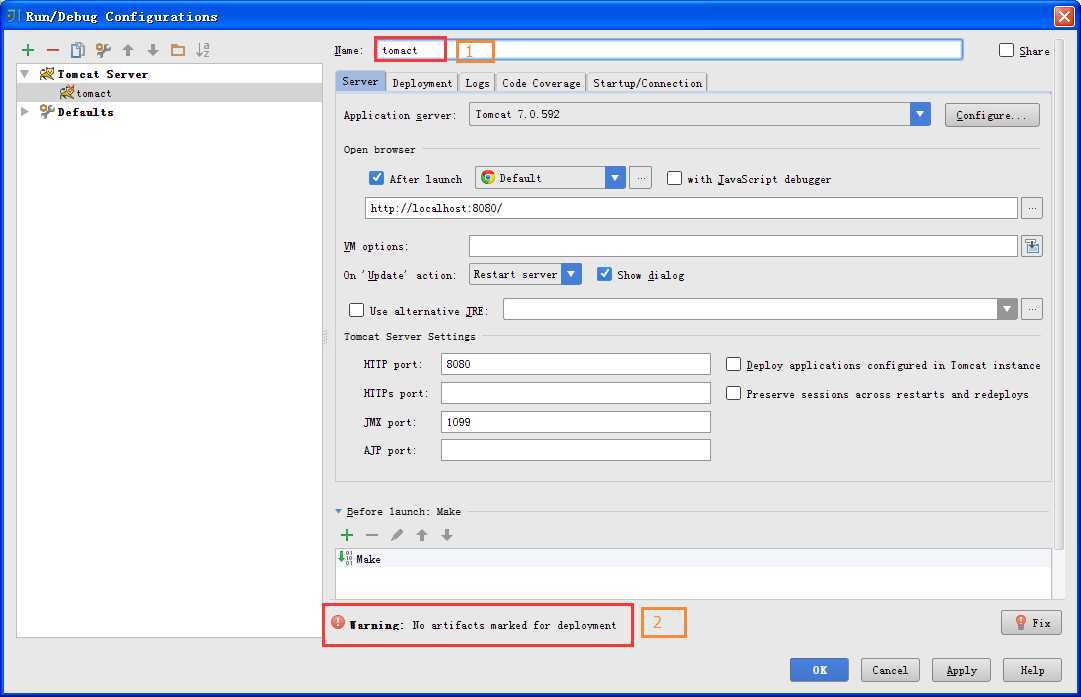The width and height of the screenshot is (1081, 697).
Task: Switch to the Server tab
Action: (360, 81)
